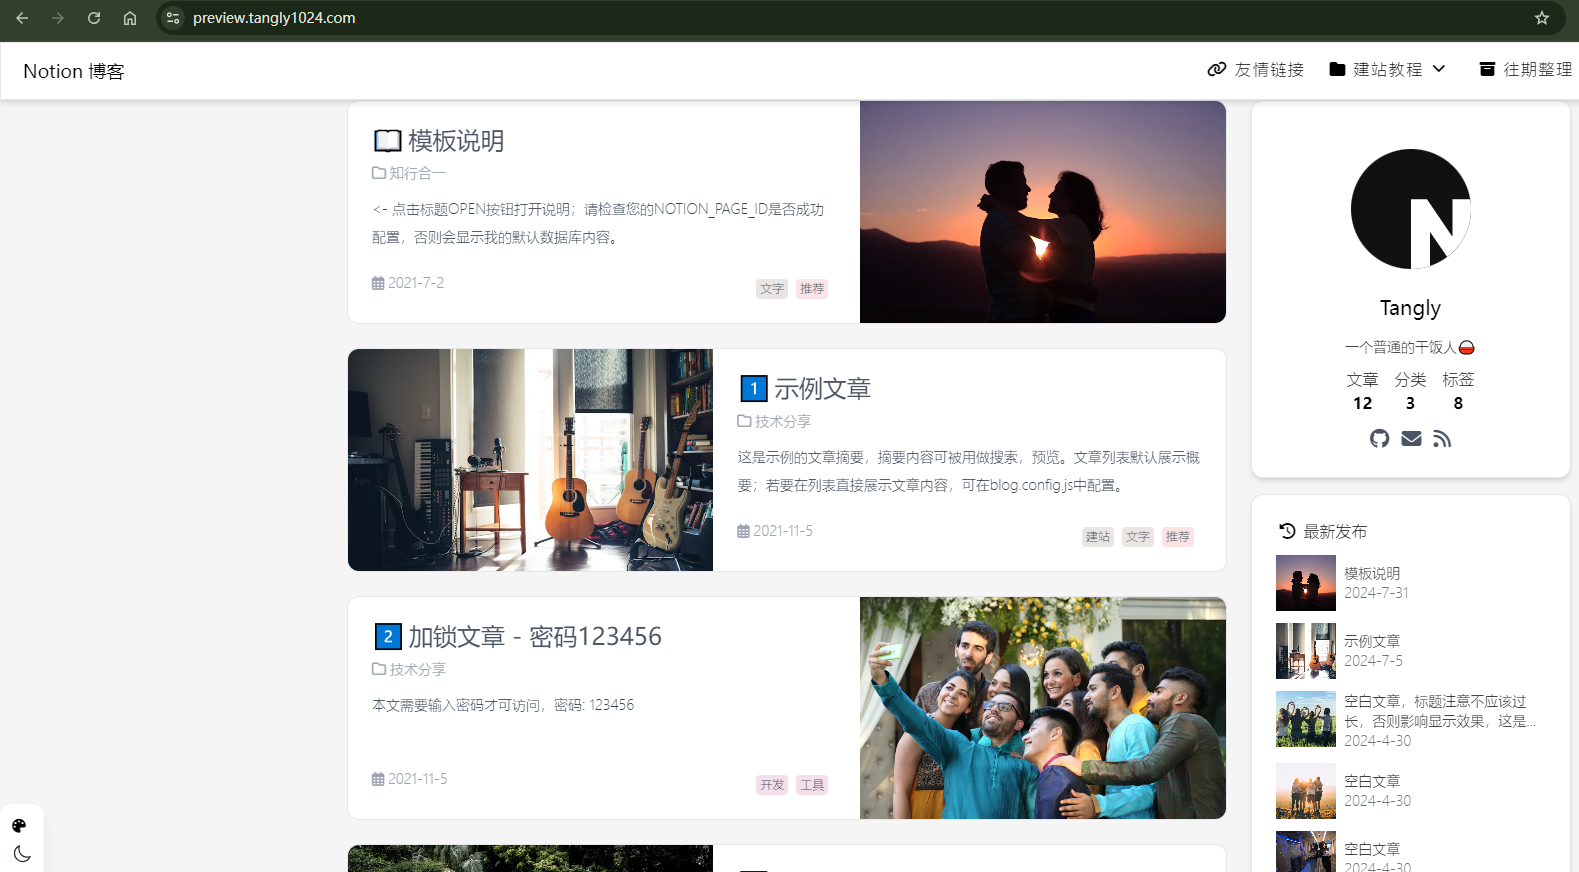
Task: Select 技术分享 category under 示例文章
Action: (x=774, y=421)
